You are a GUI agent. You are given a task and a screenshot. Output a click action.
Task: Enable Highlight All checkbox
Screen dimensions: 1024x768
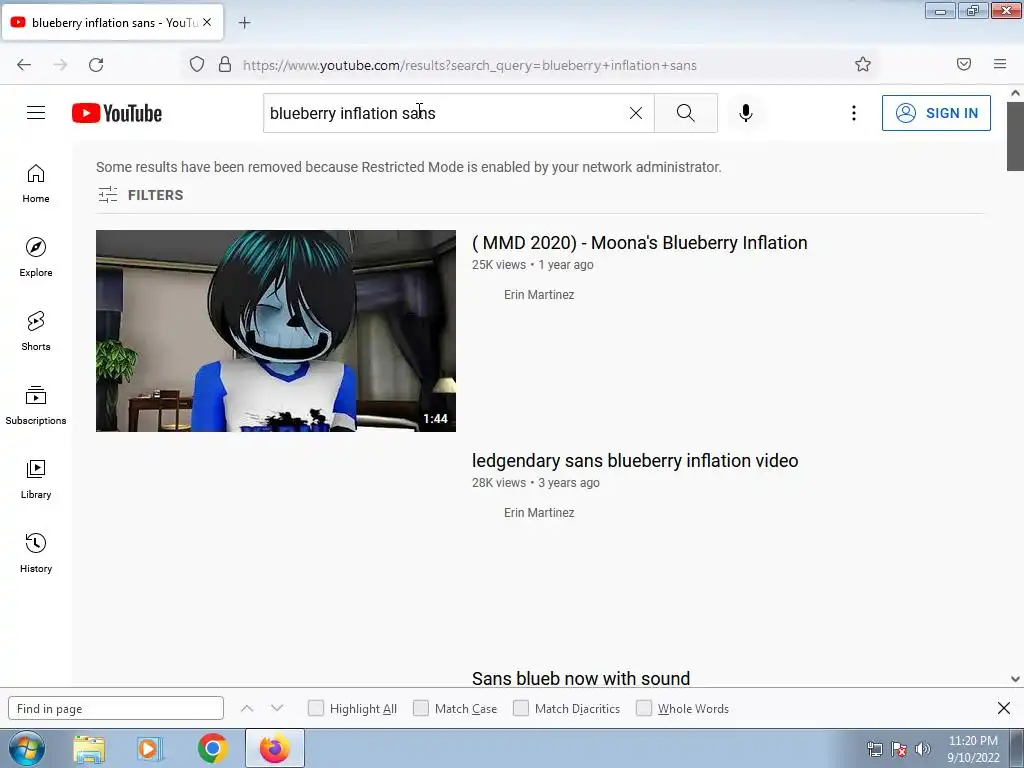tap(315, 709)
